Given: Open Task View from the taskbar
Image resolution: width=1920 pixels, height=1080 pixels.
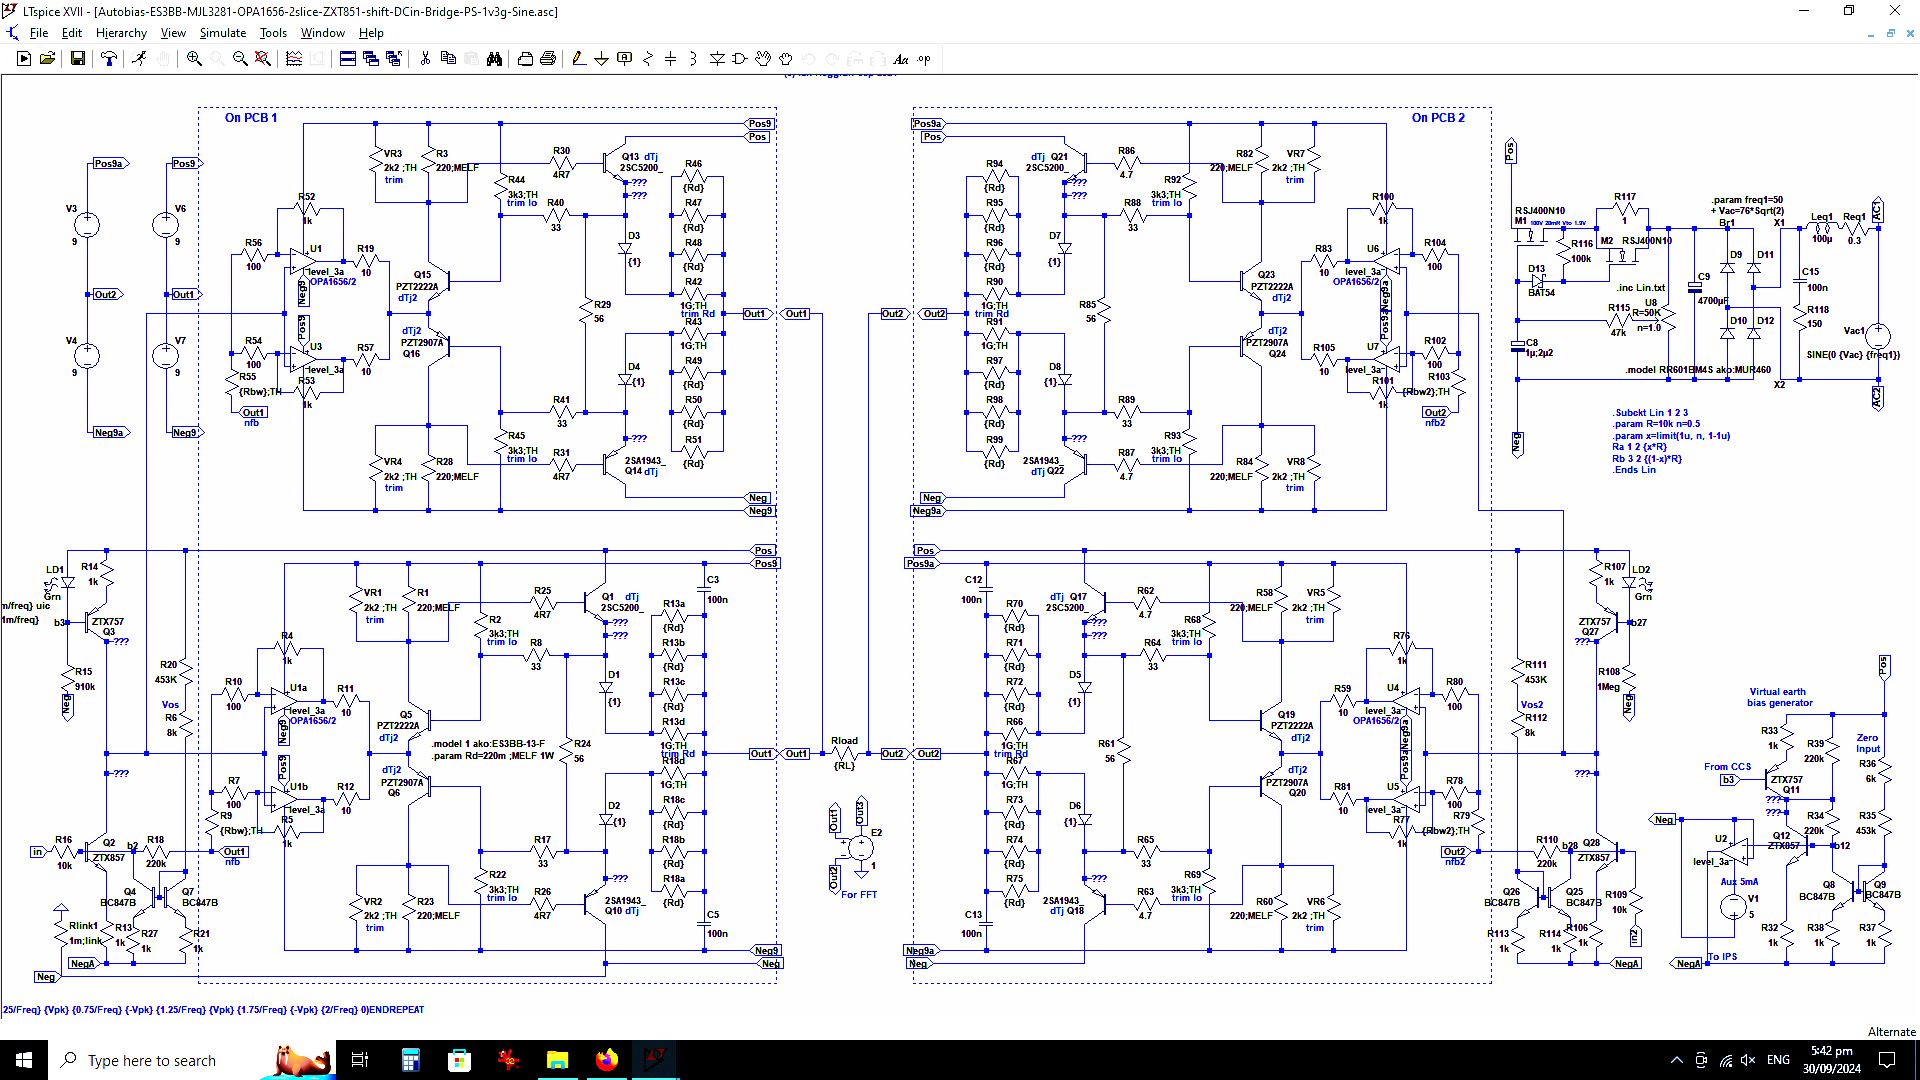Looking at the screenshot, I should pos(360,1060).
